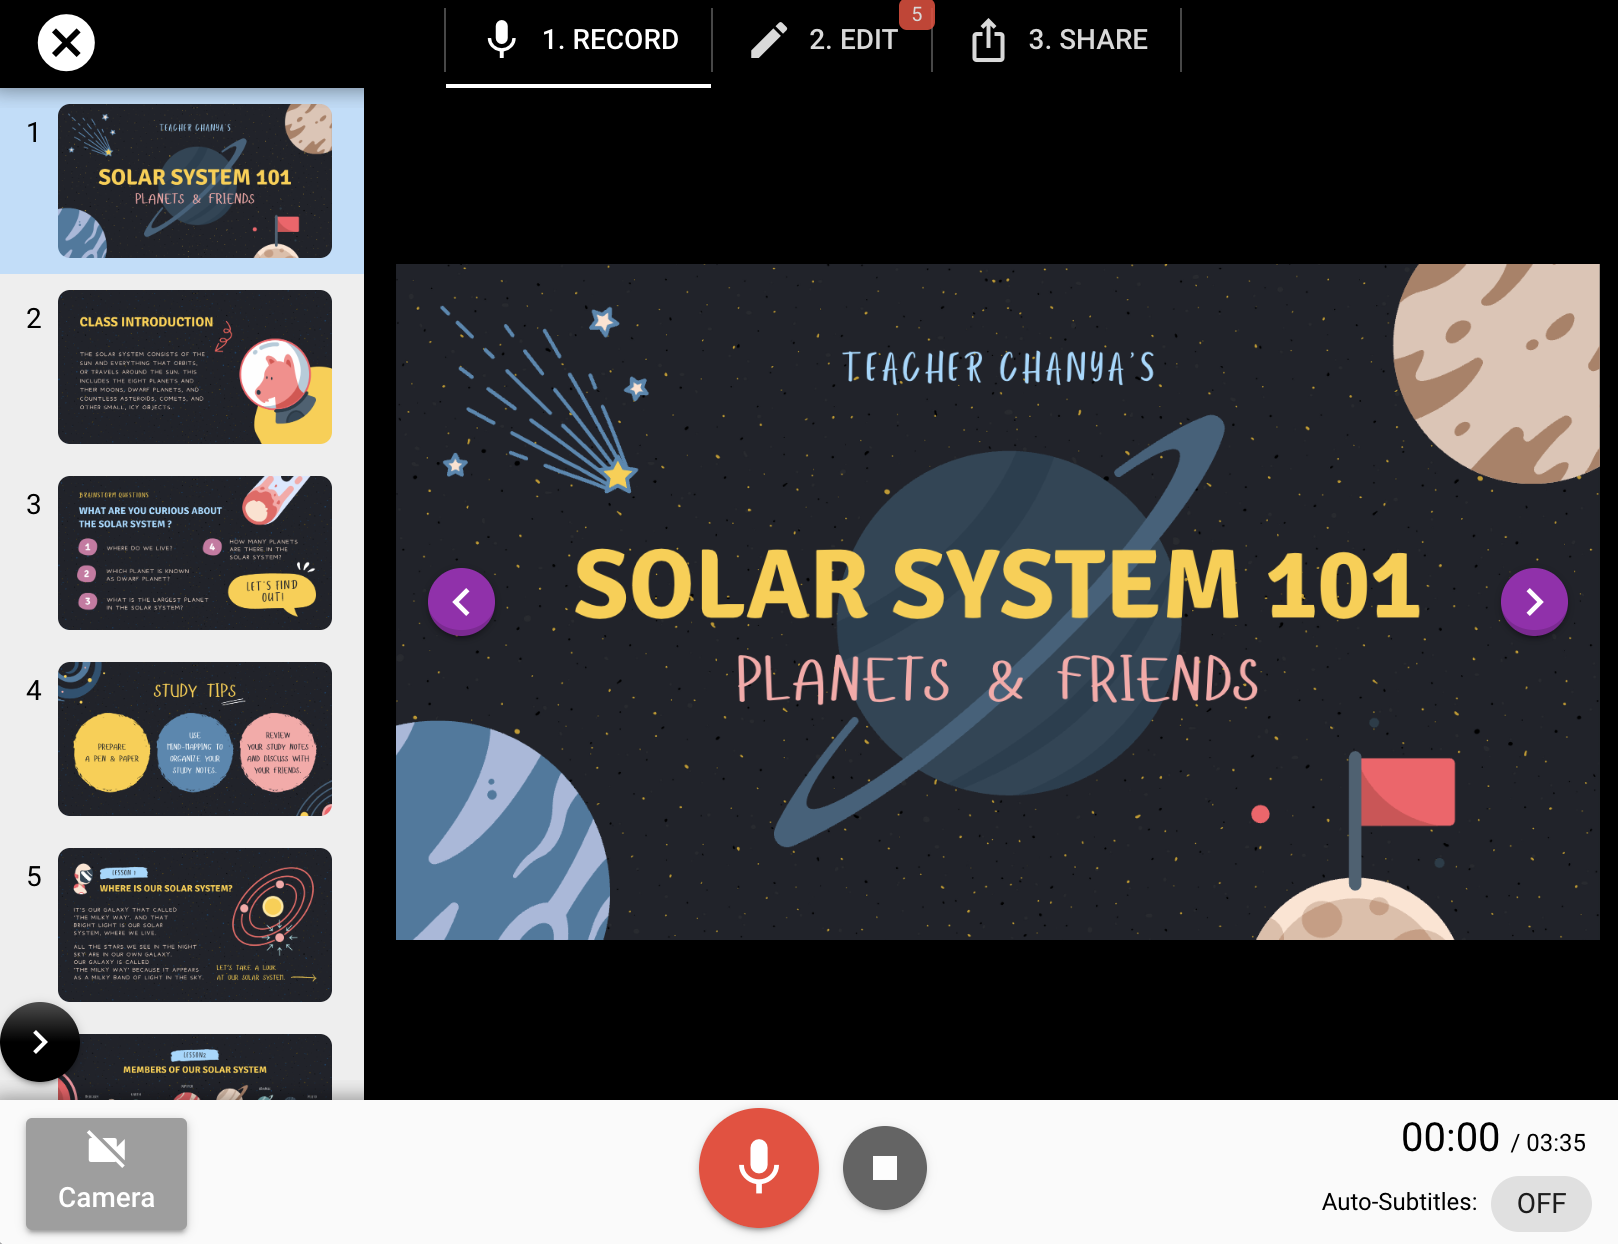Stop recording with the square stop button
The width and height of the screenshot is (1618, 1244).
884,1167
